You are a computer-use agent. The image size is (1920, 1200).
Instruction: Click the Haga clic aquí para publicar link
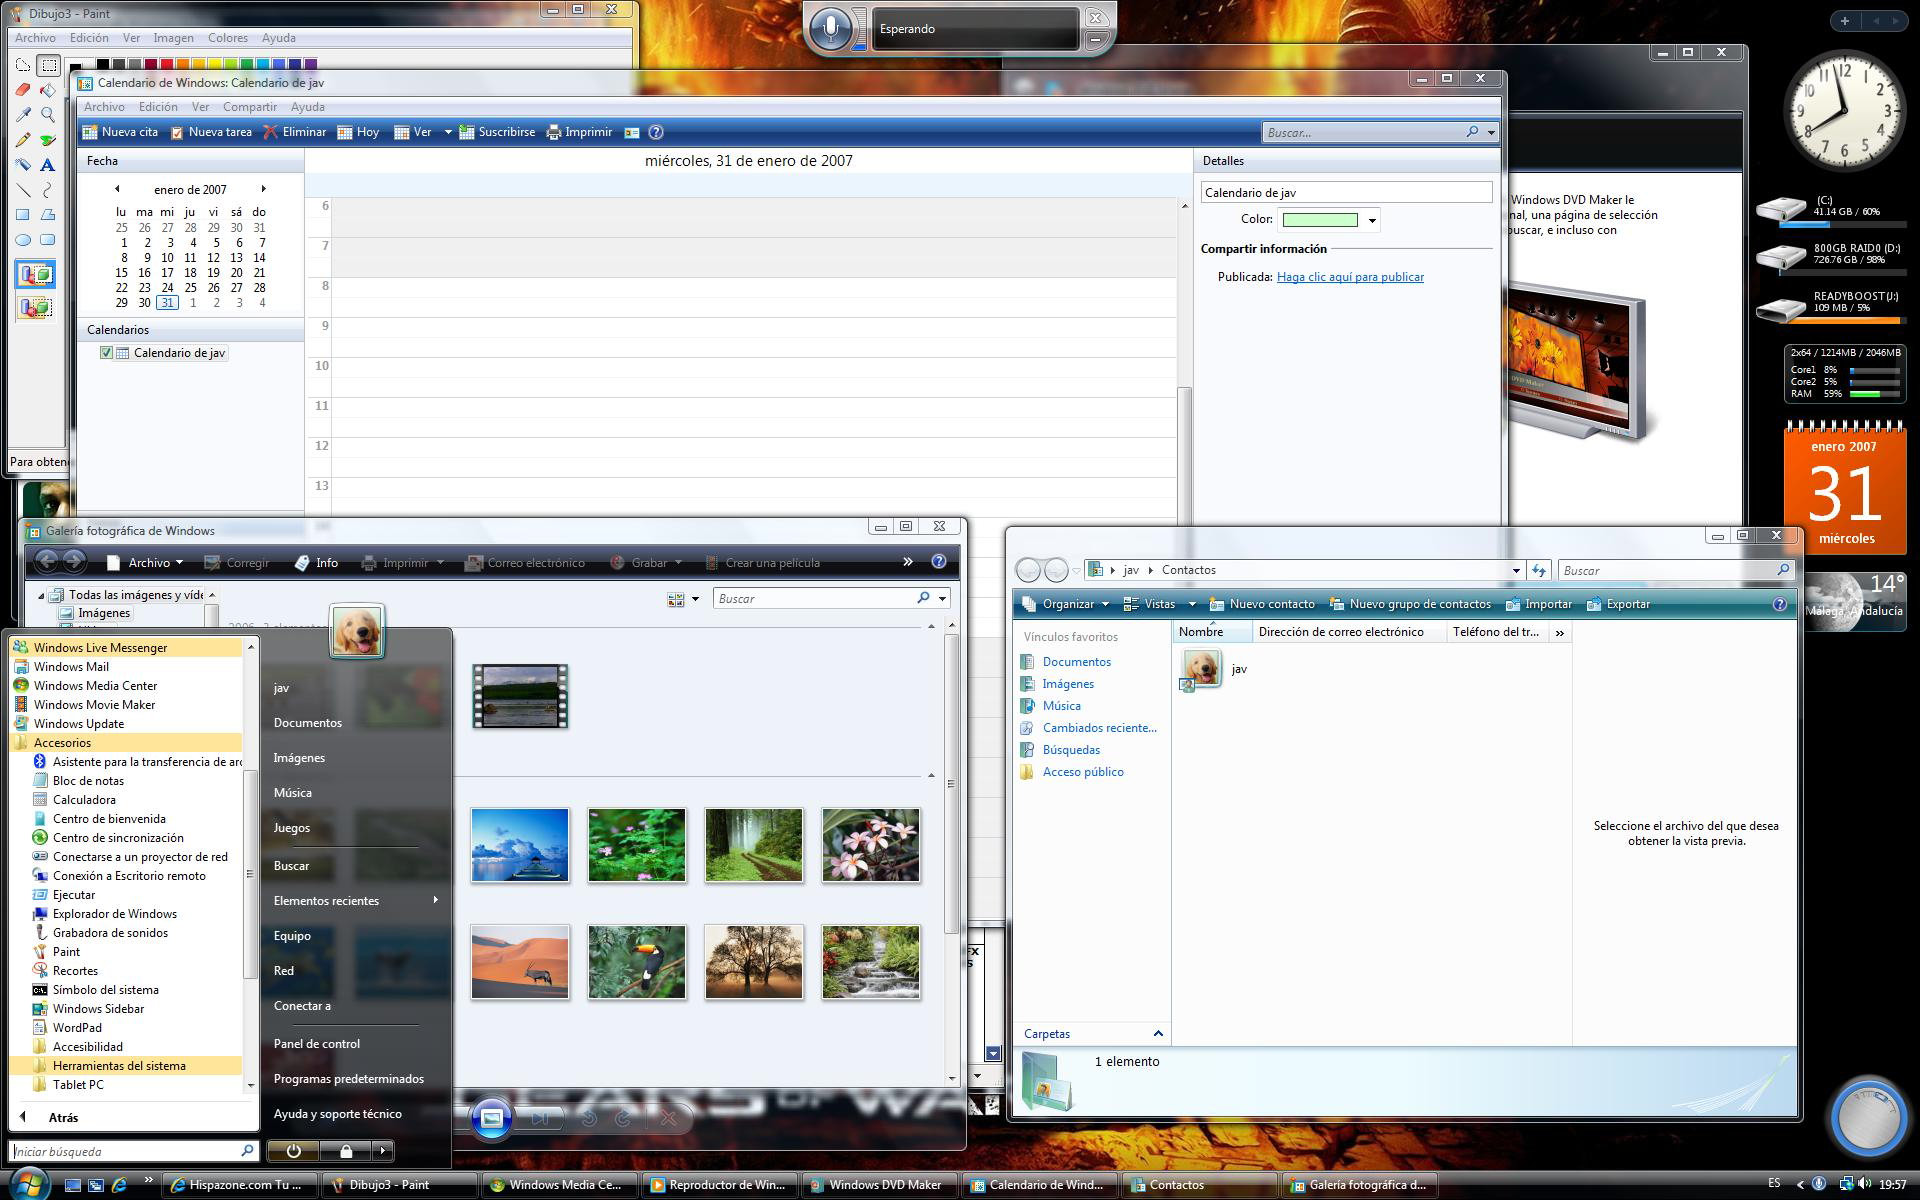click(1350, 277)
